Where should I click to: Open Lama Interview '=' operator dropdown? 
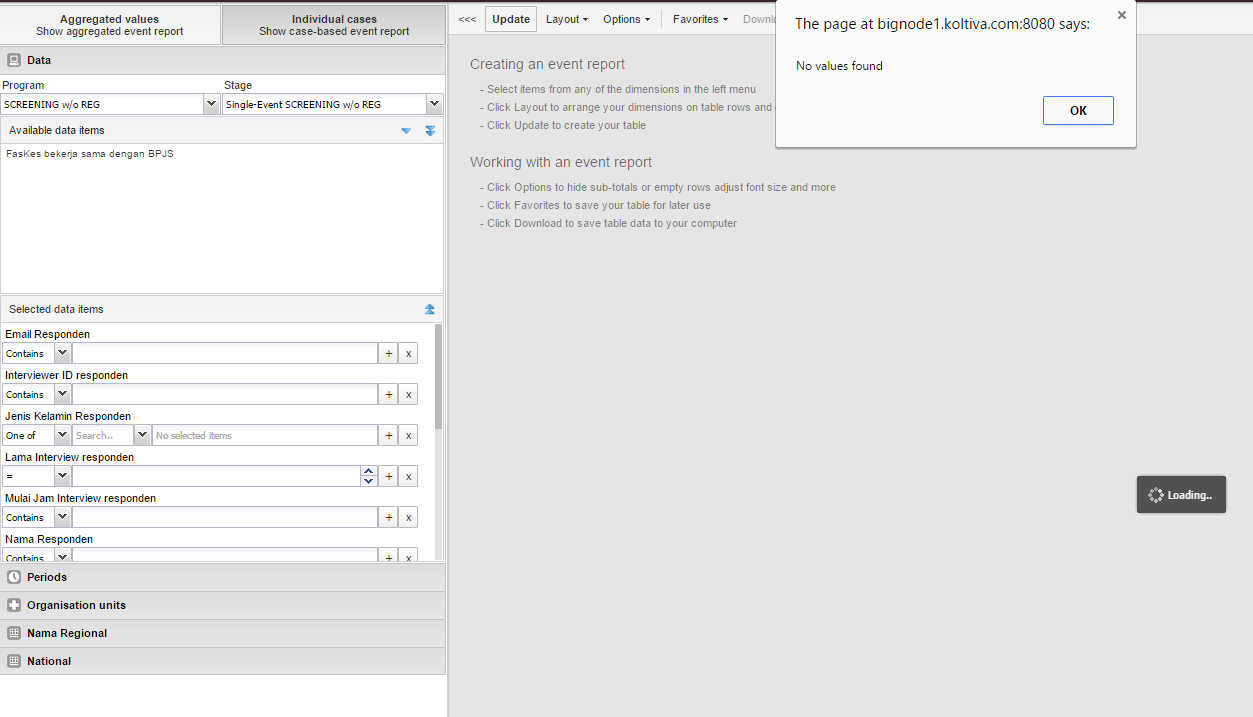62,476
